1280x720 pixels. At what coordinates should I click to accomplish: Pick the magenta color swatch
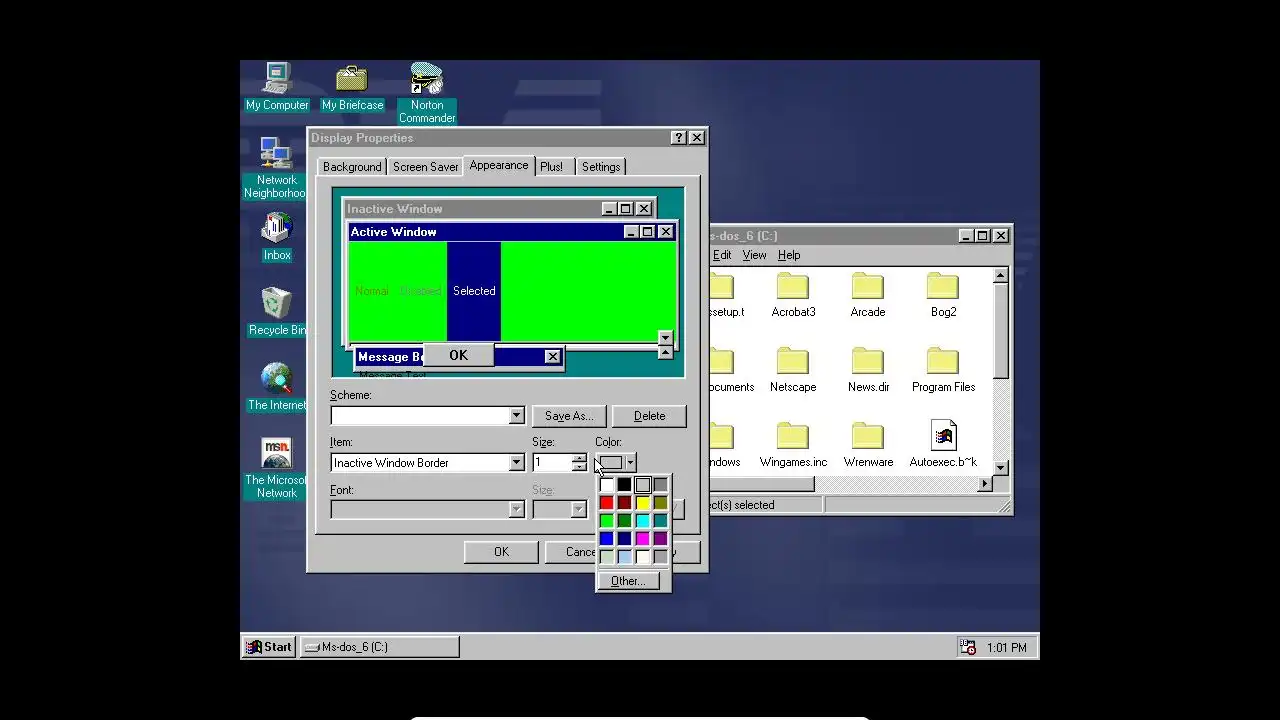(642, 539)
